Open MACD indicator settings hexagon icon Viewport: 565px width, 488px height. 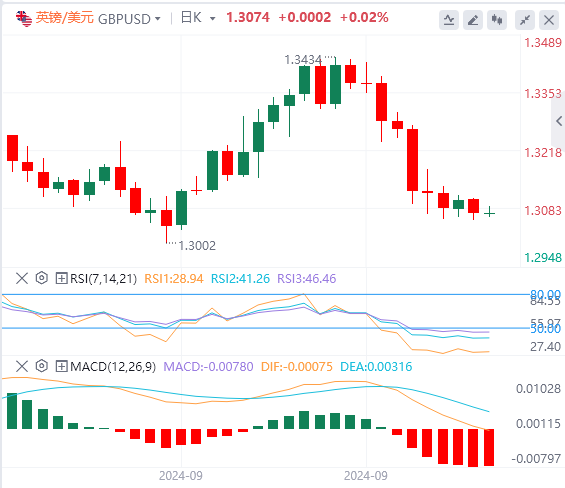pos(42,366)
